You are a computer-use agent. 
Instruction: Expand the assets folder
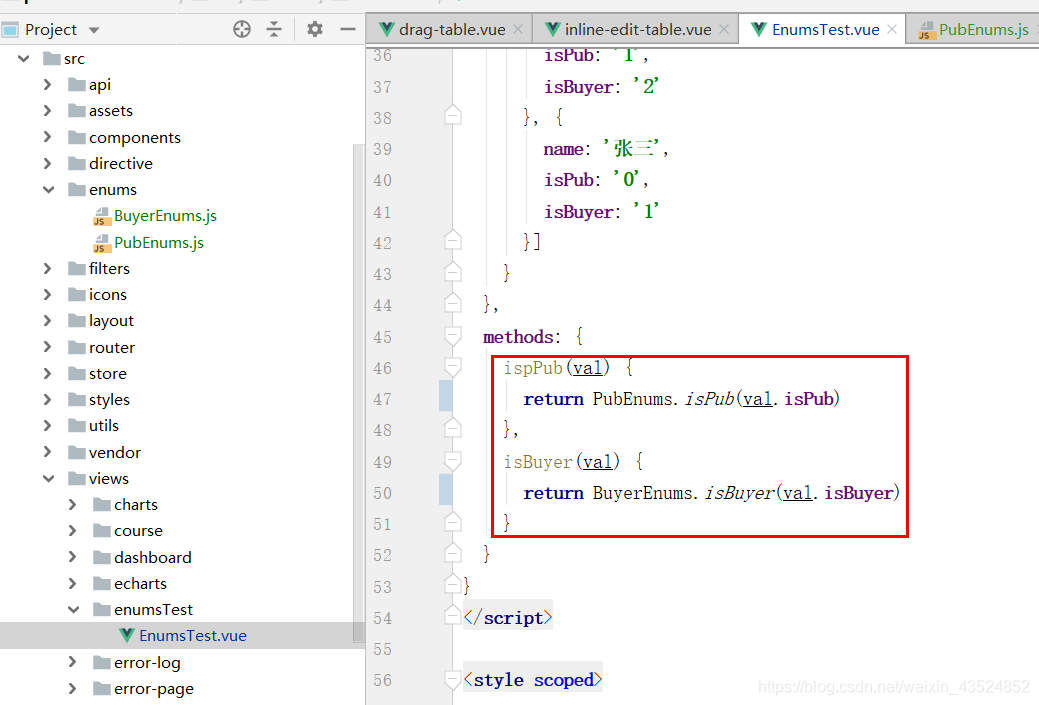point(47,111)
